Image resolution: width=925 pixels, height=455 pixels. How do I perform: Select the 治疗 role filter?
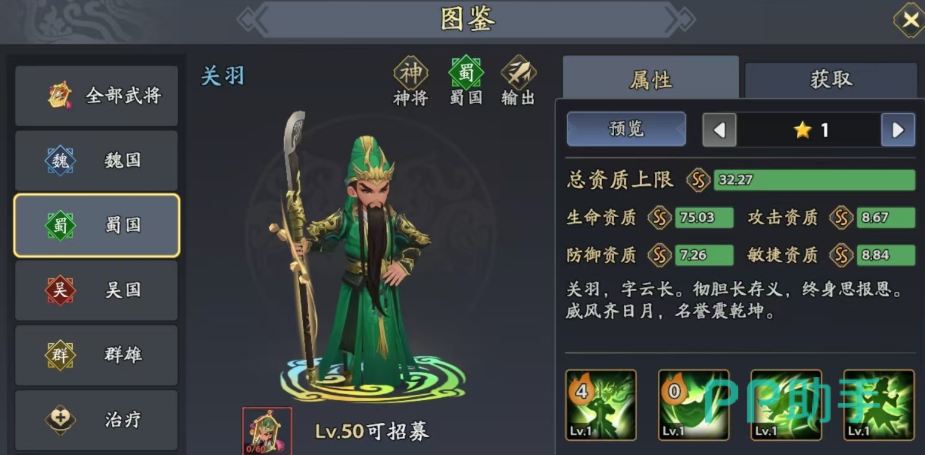pyautogui.click(x=97, y=420)
